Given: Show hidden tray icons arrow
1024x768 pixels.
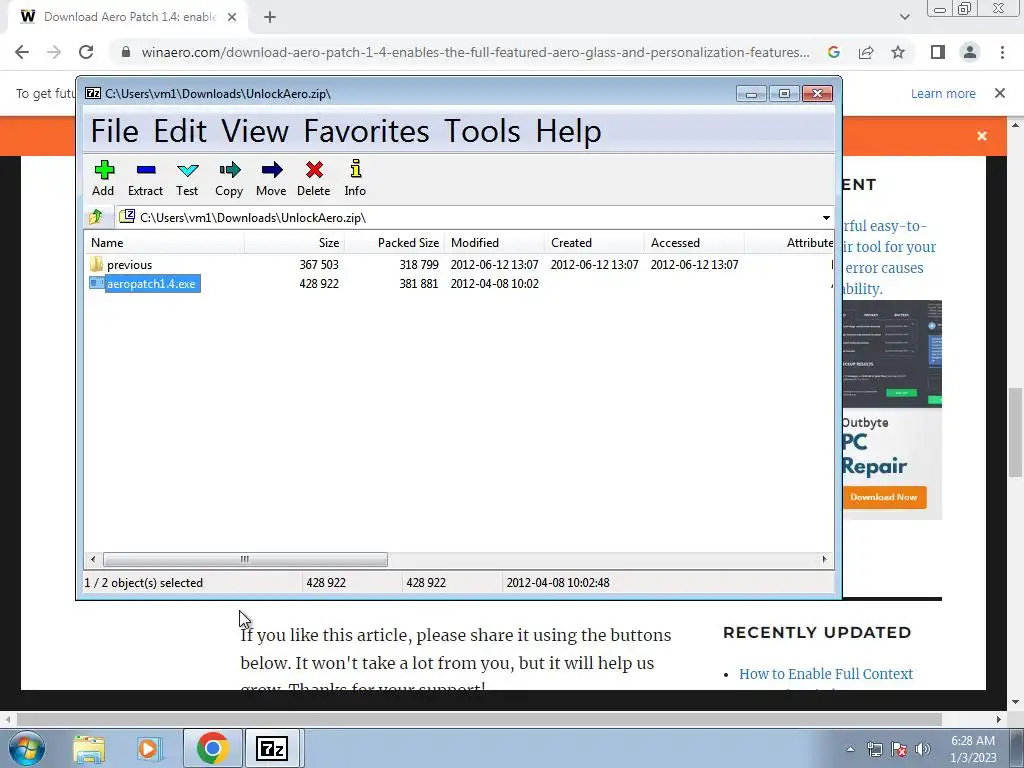Looking at the screenshot, I should point(850,749).
